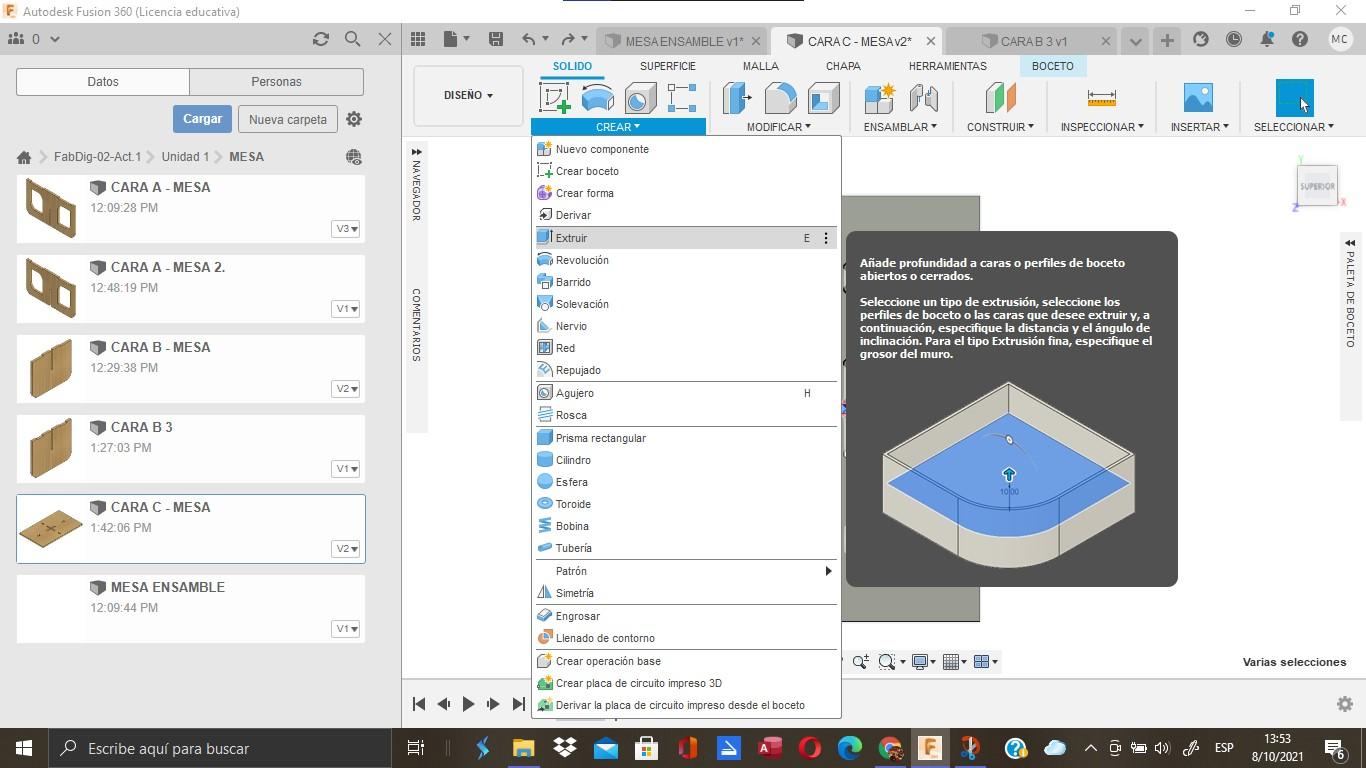Viewport: 1366px width, 768px height.
Task: Switch to the MESA ENSAMBLE v1 document tab
Action: pyautogui.click(x=684, y=41)
